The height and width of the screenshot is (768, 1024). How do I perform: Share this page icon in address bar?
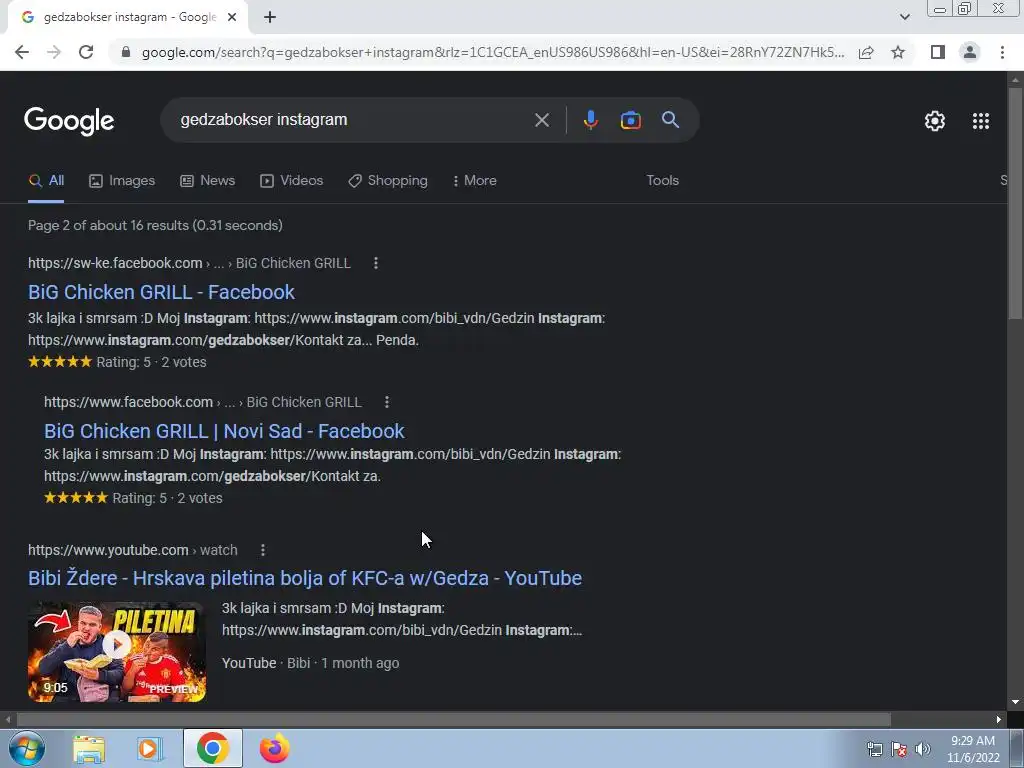pyautogui.click(x=866, y=52)
